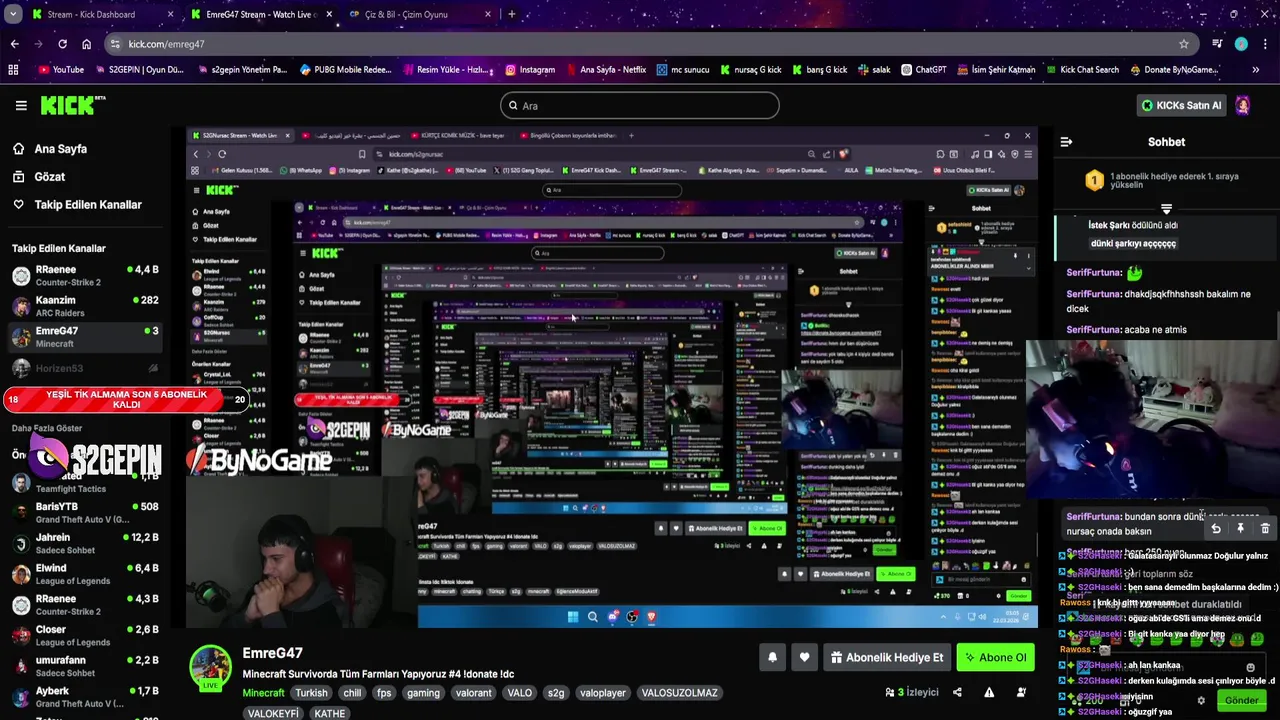Click the 'KICKs Satın Al' button

[1181, 105]
